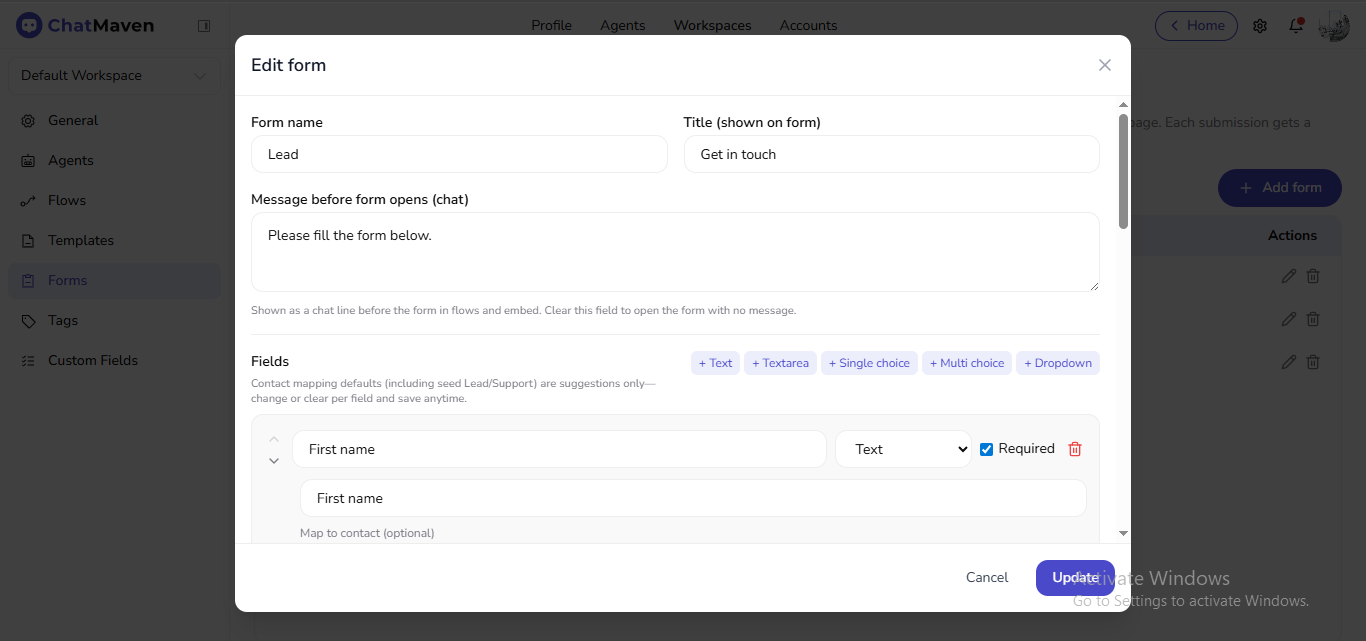Click the notification bell
The height and width of the screenshot is (641, 1366).
coord(1295,26)
